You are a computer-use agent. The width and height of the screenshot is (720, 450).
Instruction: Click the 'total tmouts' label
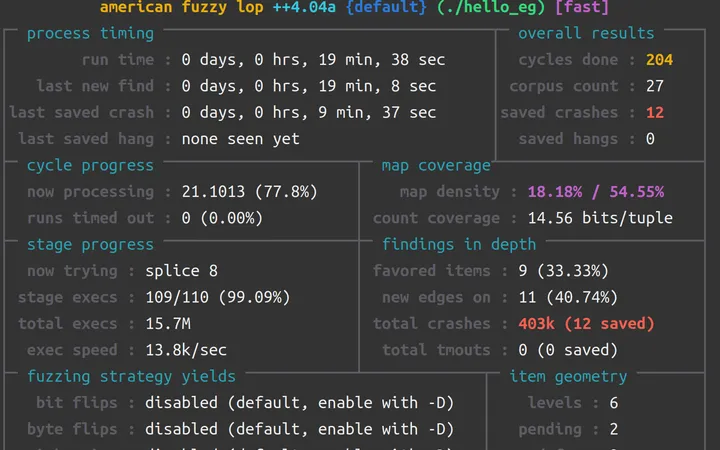(x=436, y=350)
